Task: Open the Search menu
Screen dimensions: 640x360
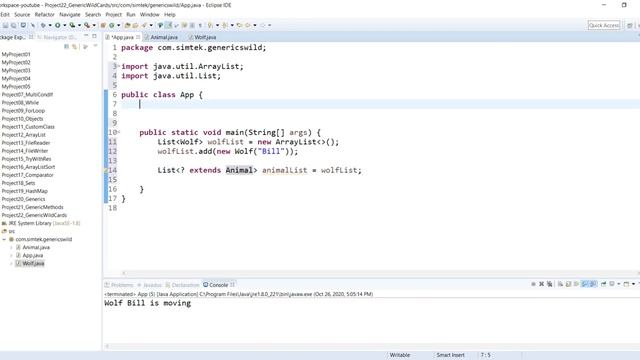Action: 93,14
